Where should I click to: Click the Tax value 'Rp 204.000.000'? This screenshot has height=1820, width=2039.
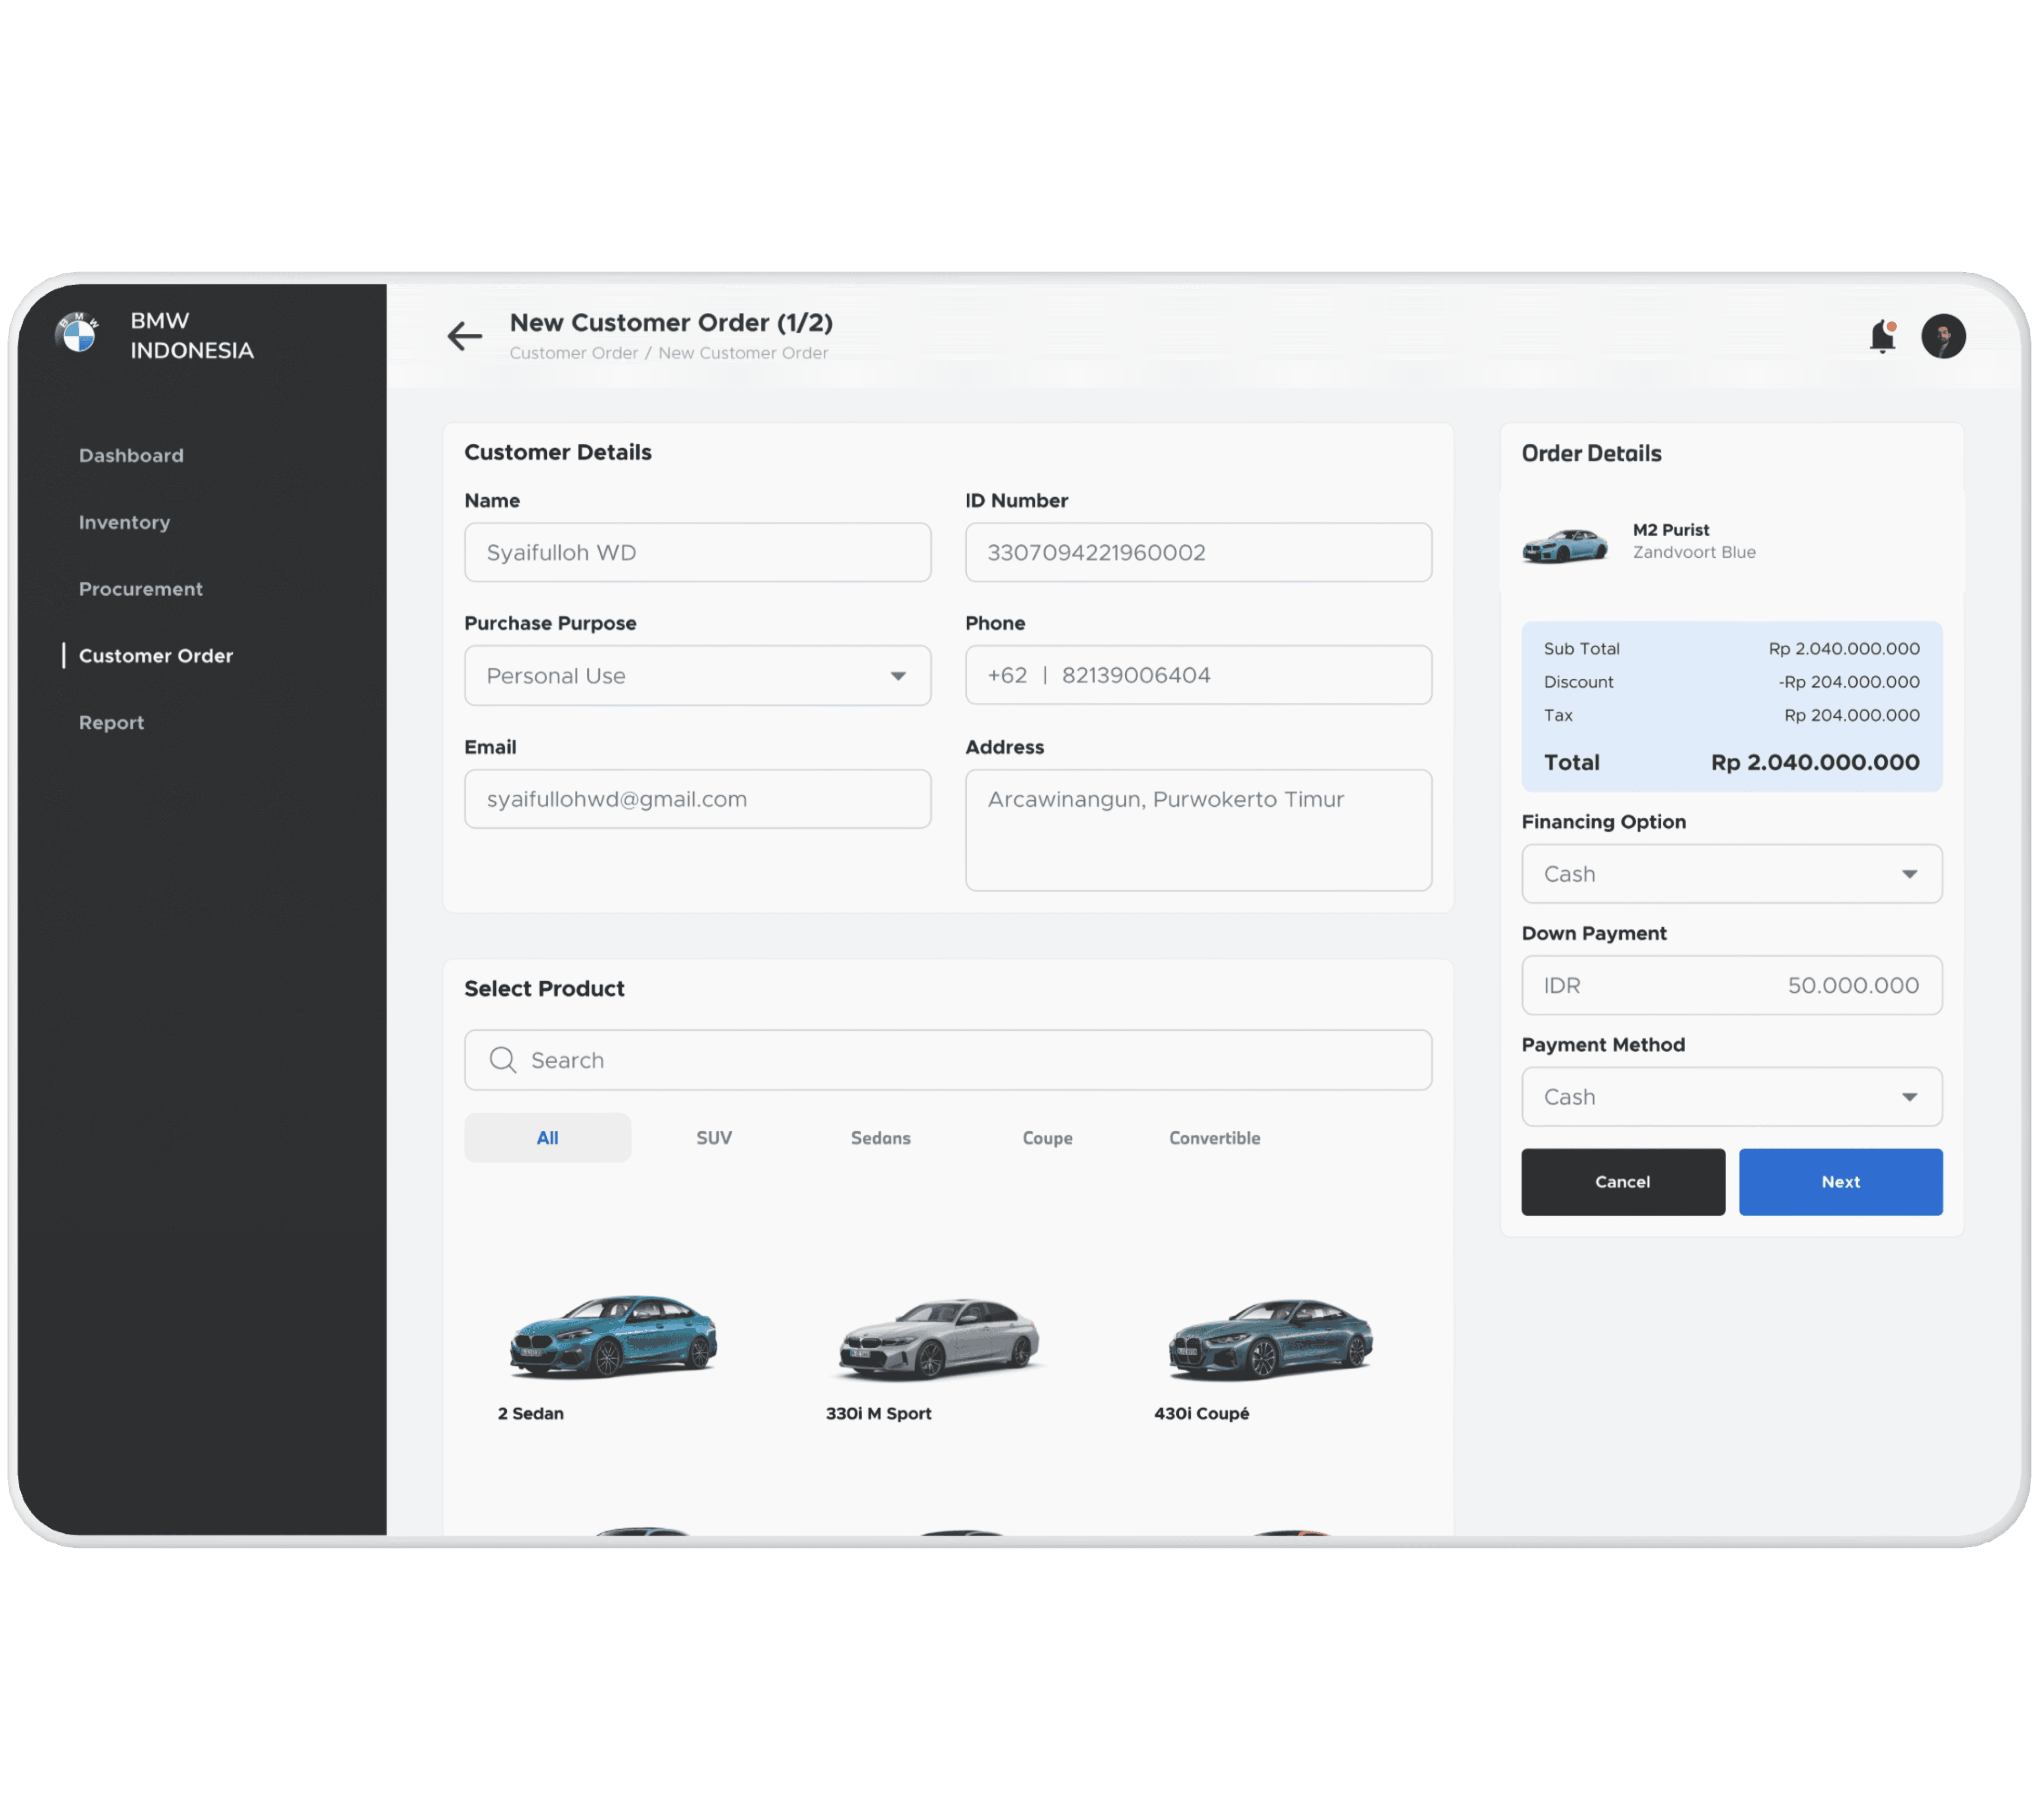1851,715
